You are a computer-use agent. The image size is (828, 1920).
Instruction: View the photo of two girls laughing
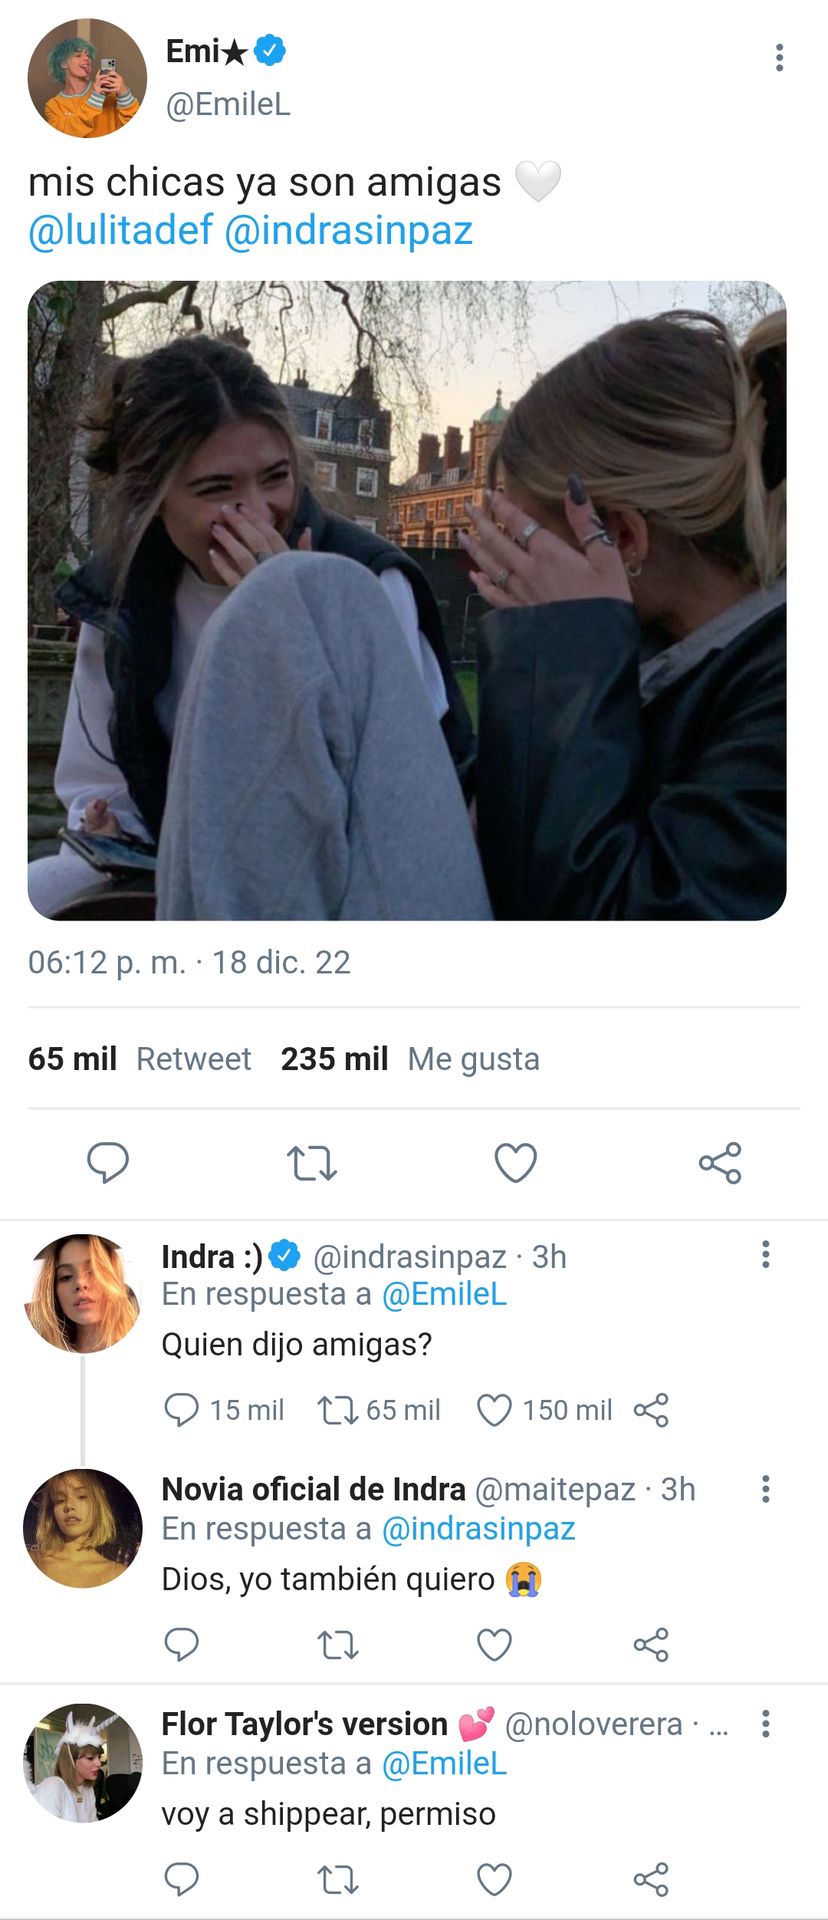click(x=407, y=600)
